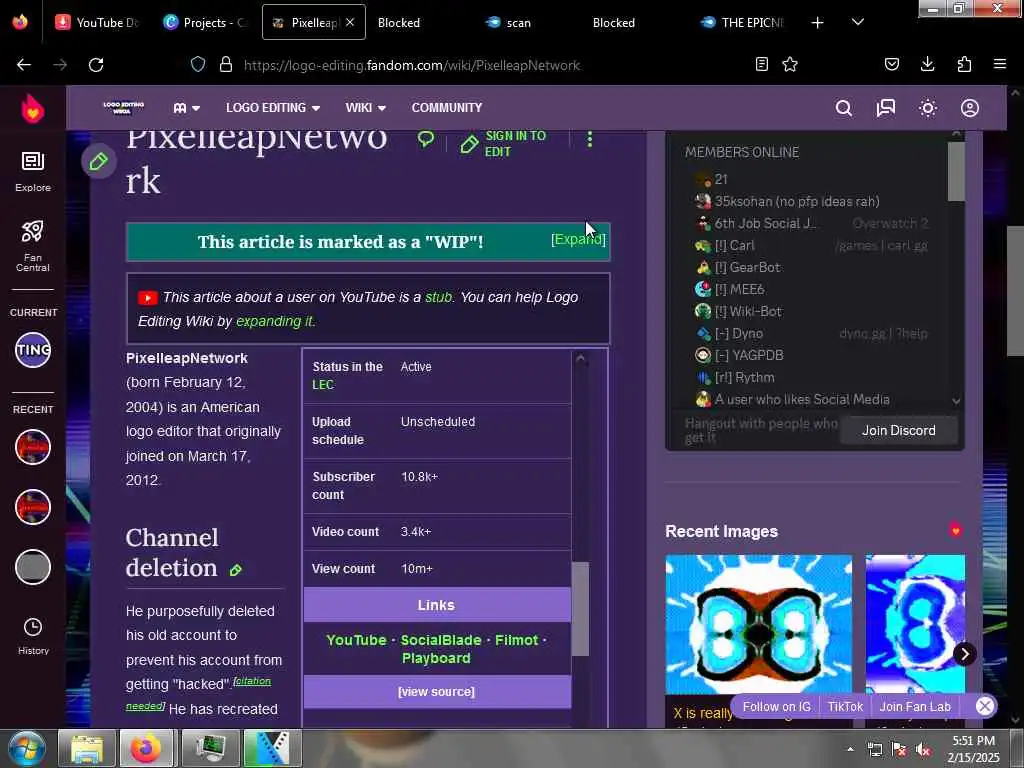Open the first recent wiki thumbnail
The image size is (1024, 768).
(33, 447)
